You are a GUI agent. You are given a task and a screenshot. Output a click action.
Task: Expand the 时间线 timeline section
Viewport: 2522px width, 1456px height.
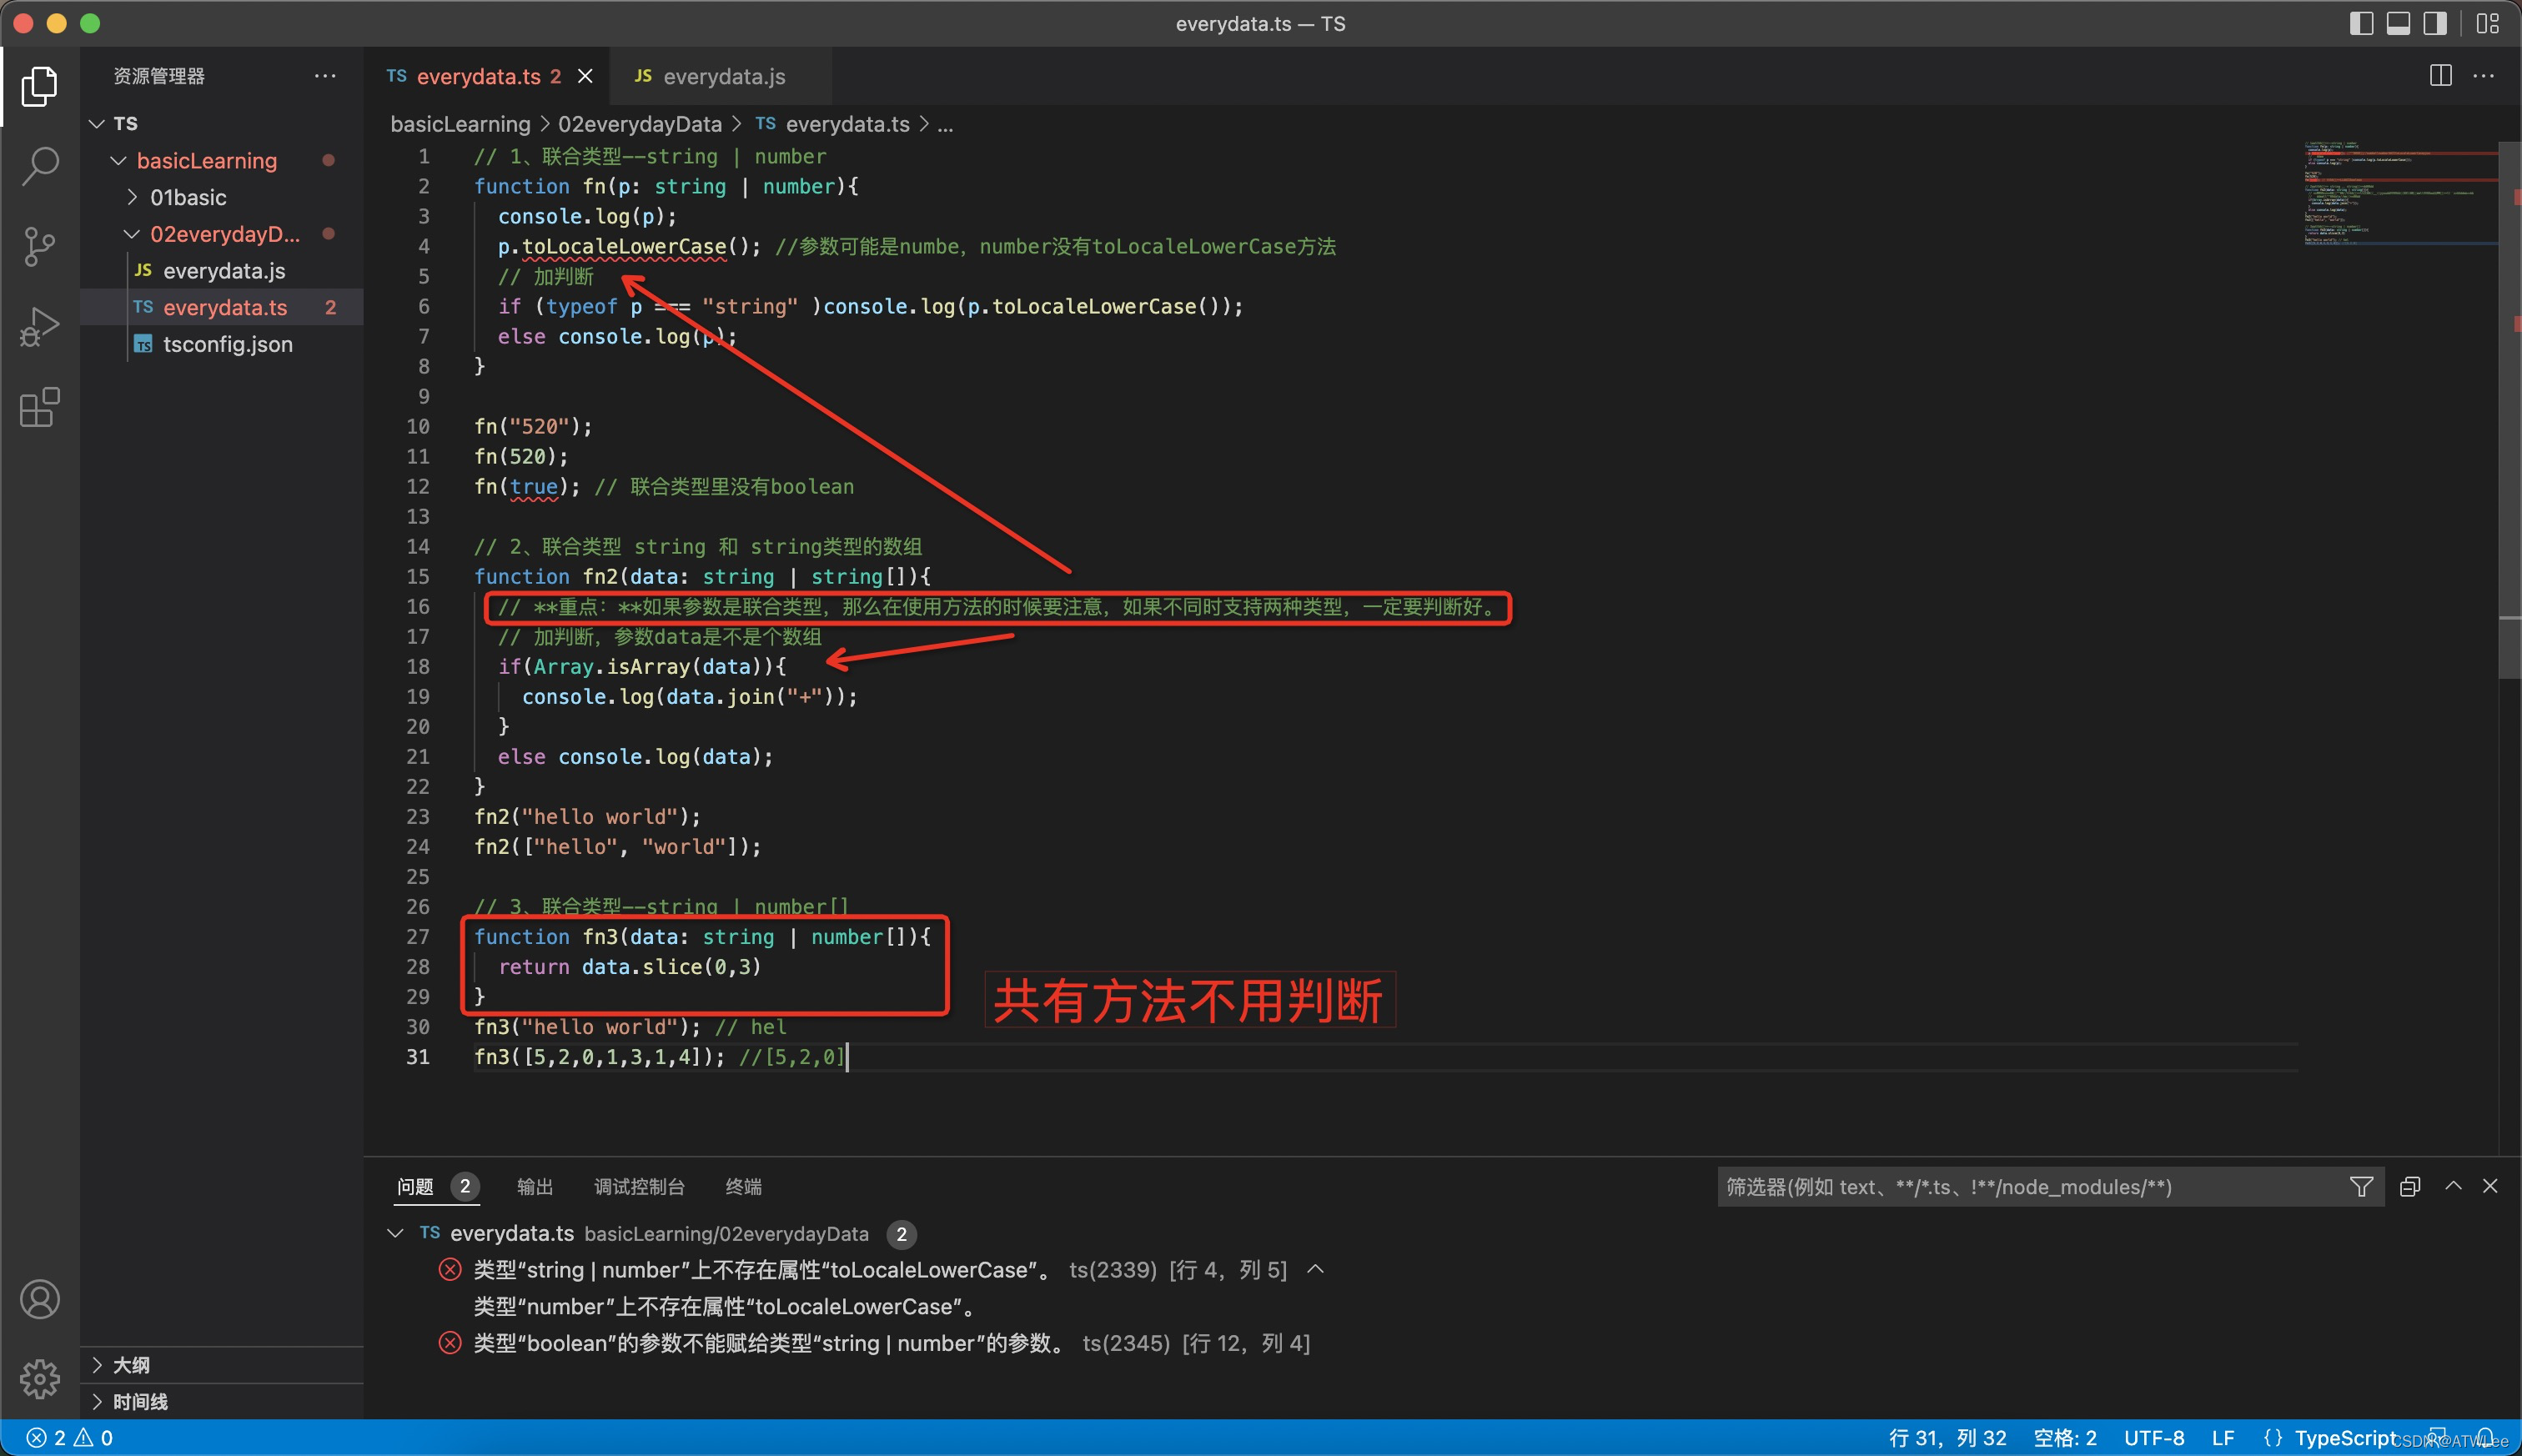point(222,1402)
